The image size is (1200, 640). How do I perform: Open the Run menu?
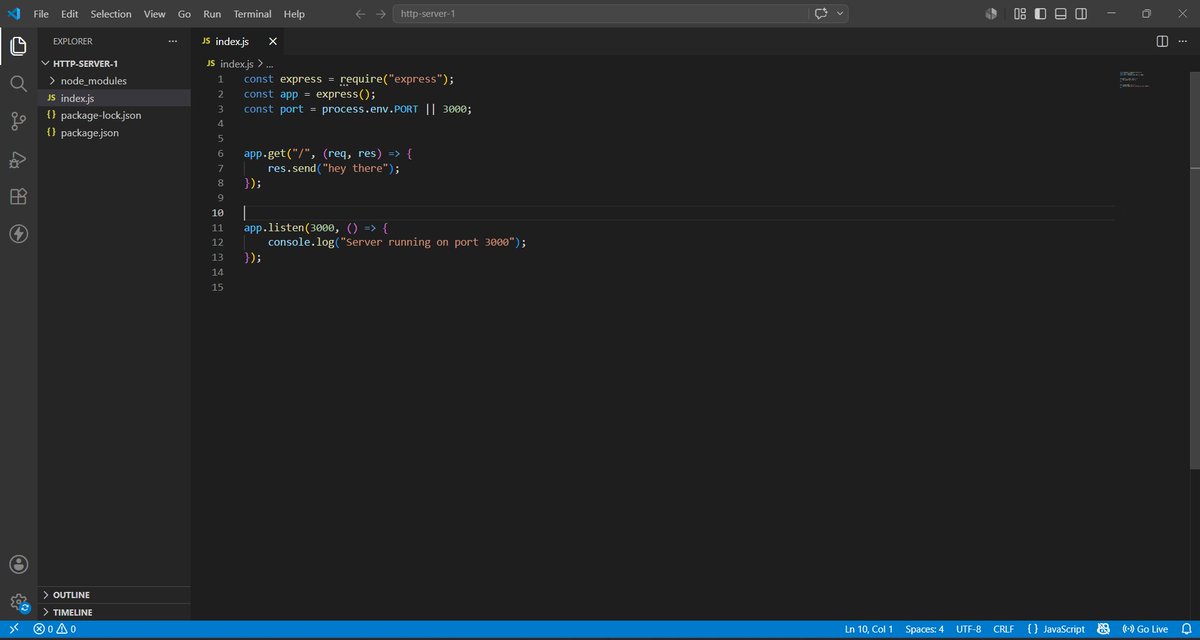click(212, 14)
